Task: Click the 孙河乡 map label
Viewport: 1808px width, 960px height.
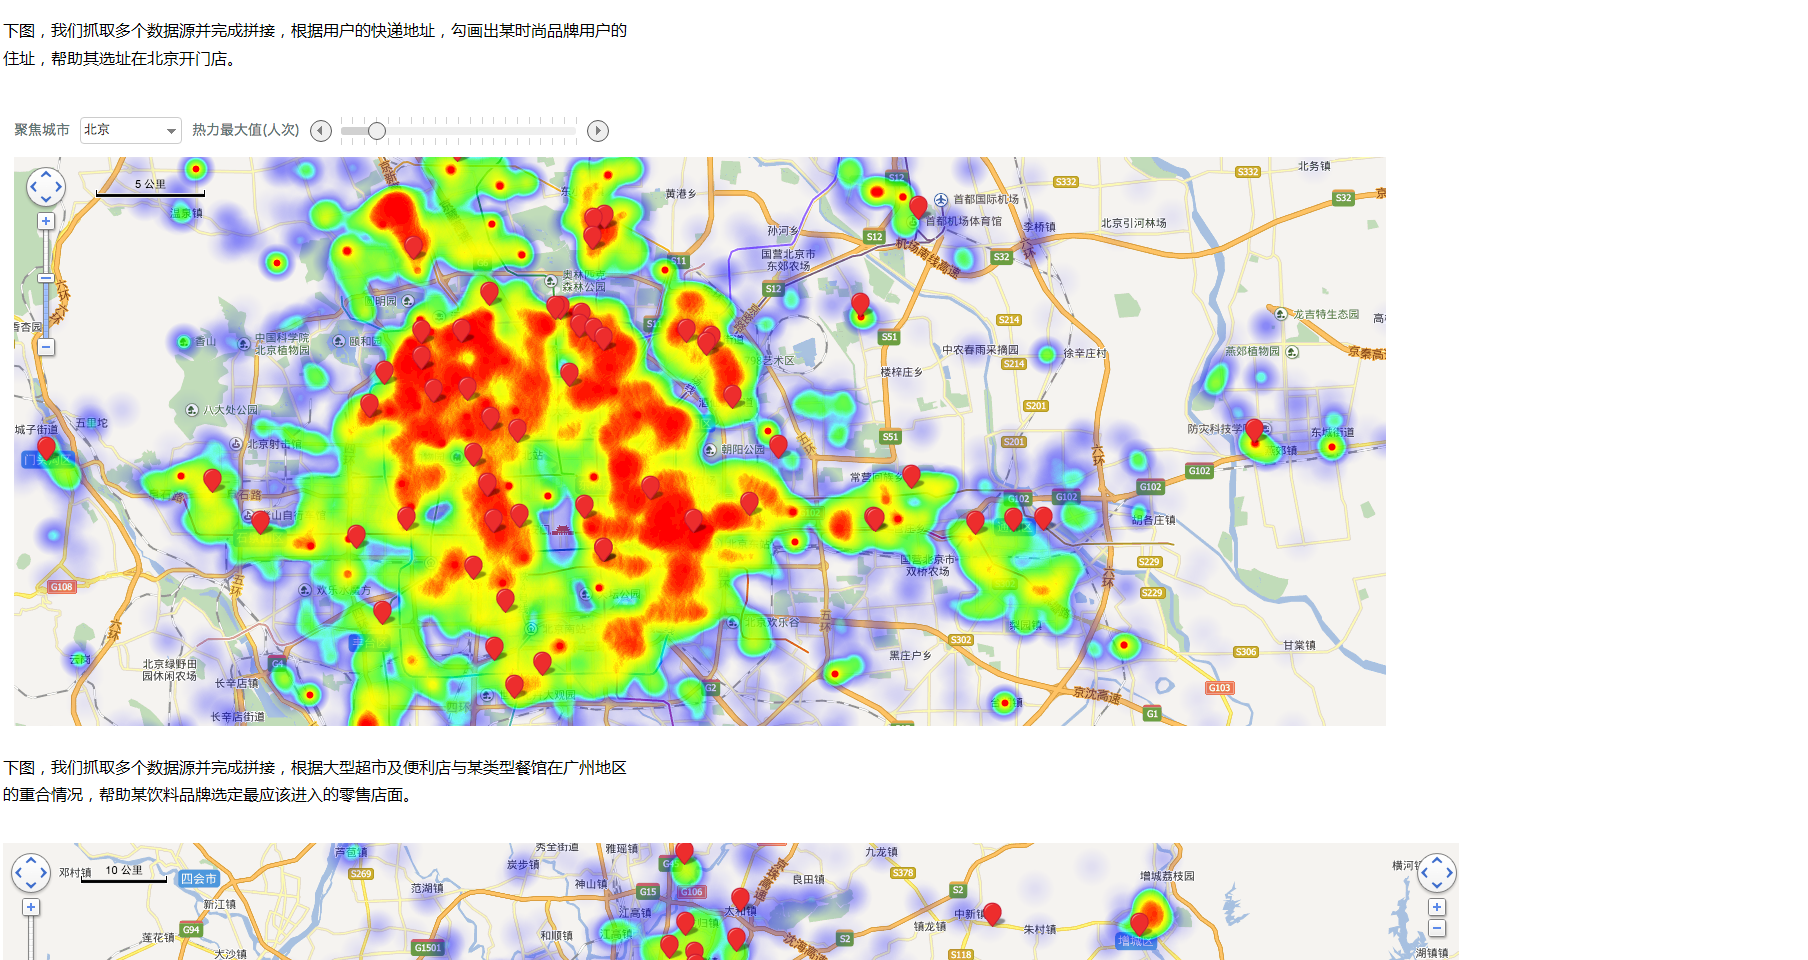Action: click(x=783, y=231)
